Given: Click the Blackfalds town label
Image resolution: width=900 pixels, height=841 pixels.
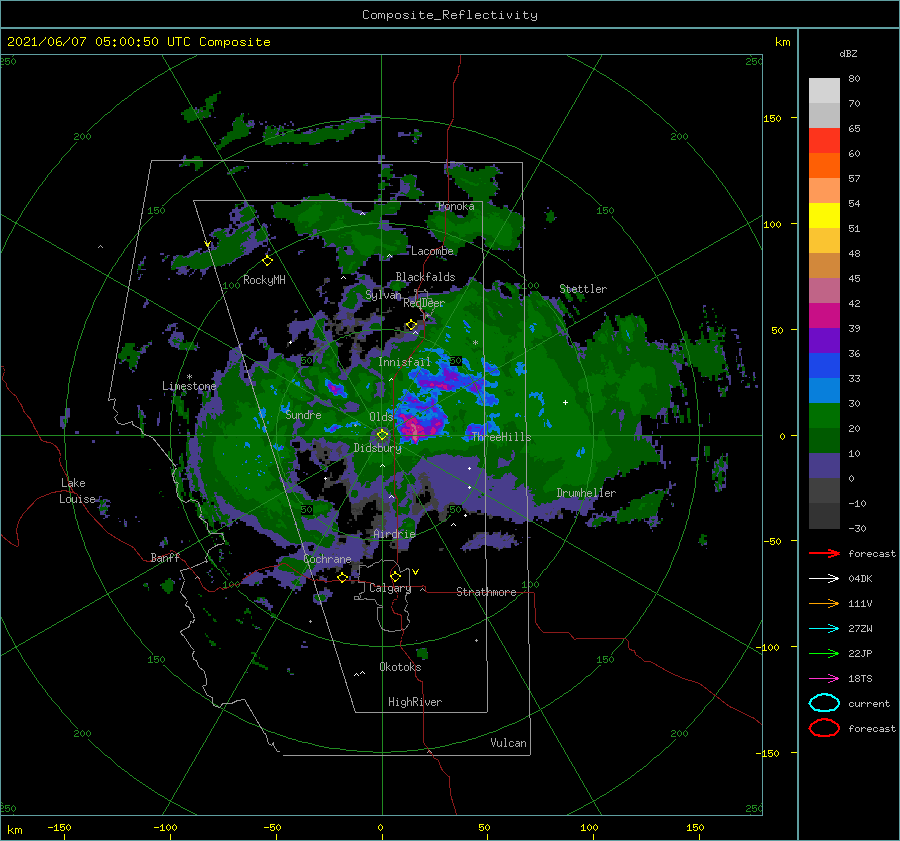Looking at the screenshot, I should coord(425,277).
